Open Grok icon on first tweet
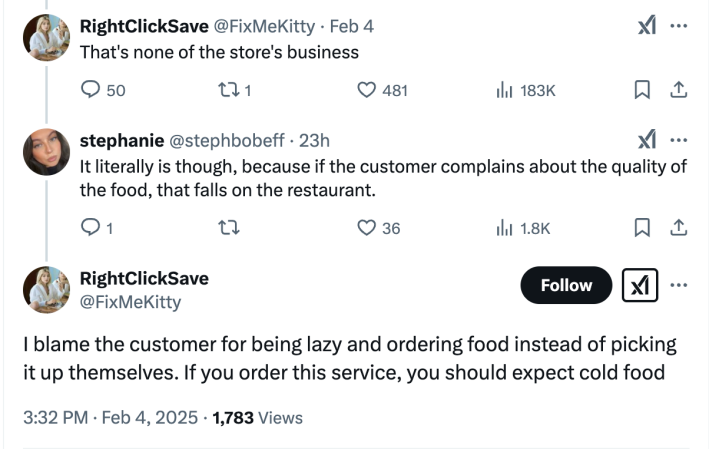 click(x=647, y=26)
